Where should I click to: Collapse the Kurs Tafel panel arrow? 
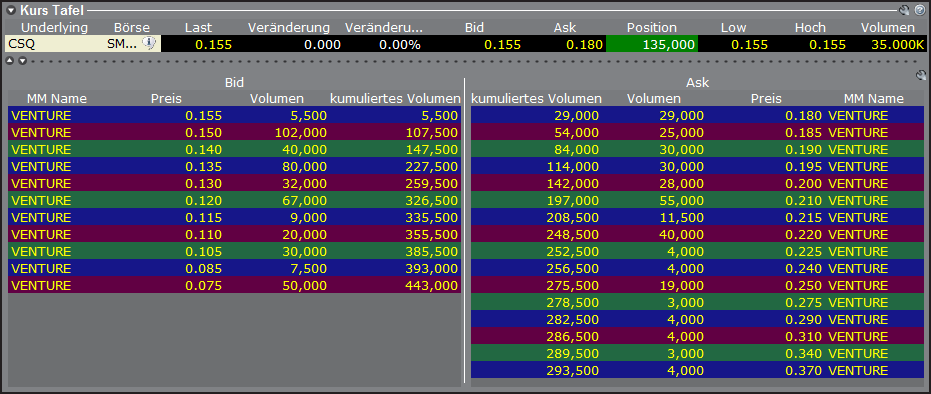point(11,10)
